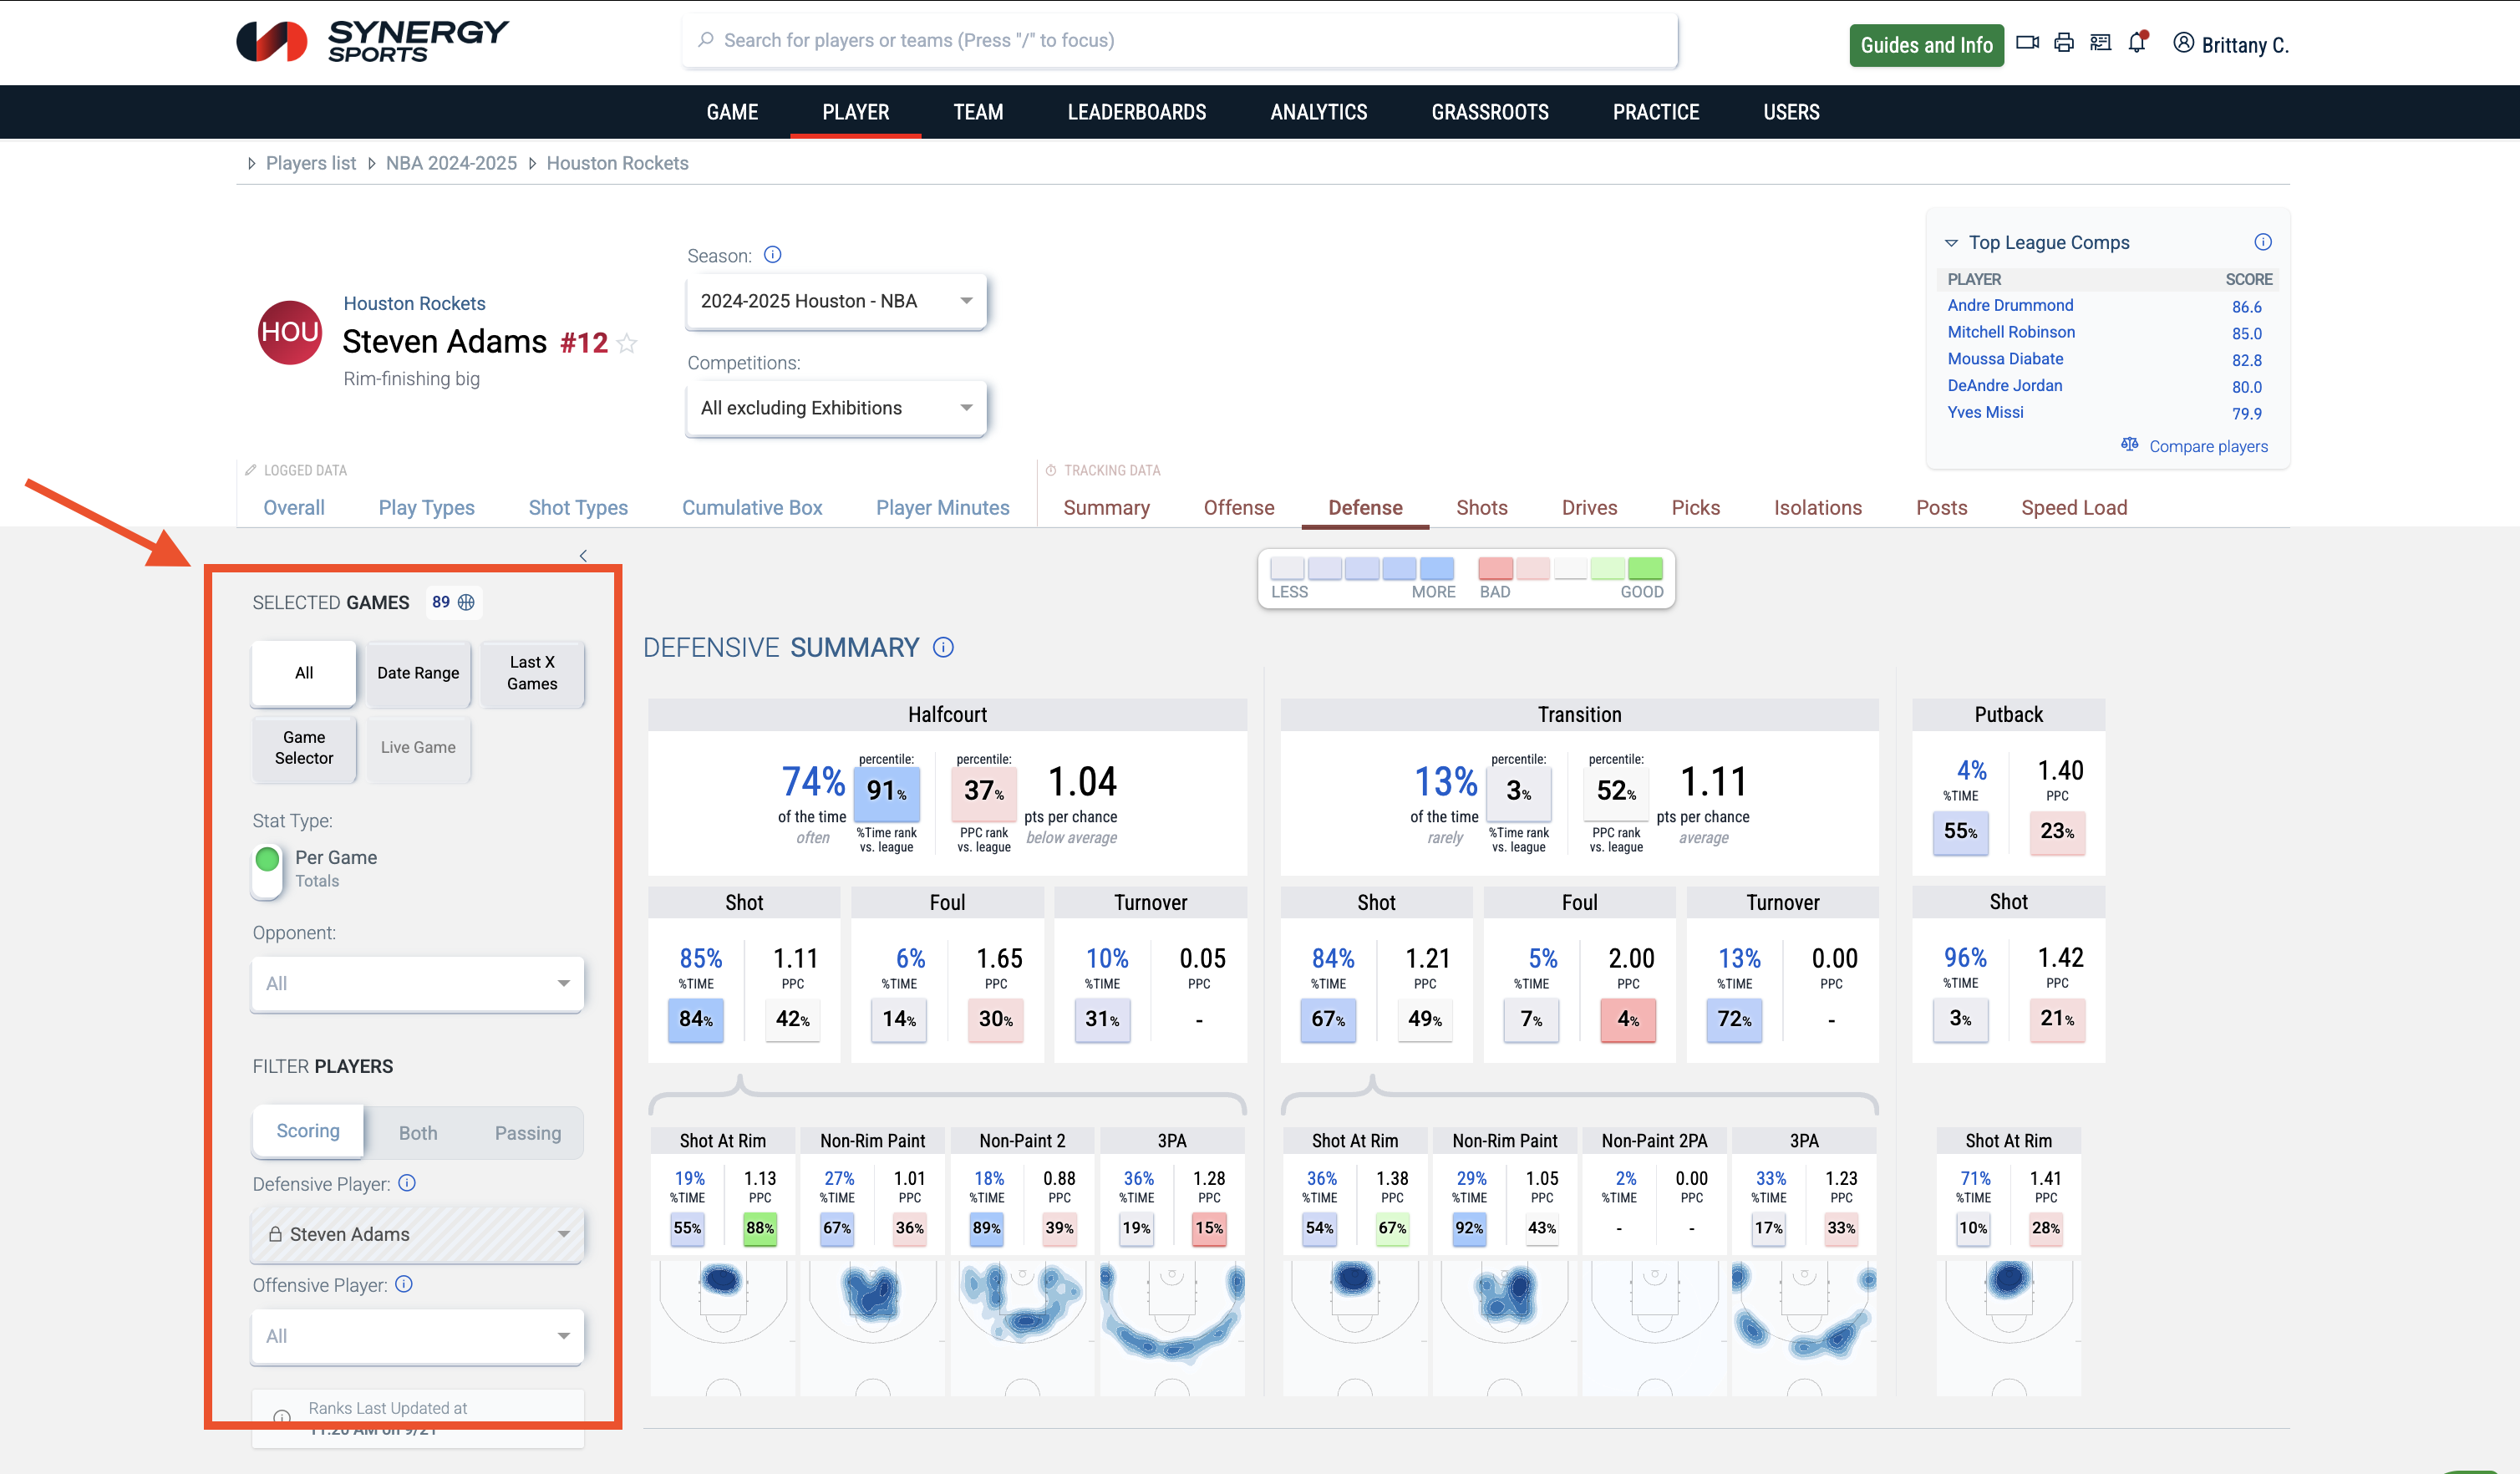Screen dimensions: 2520x1474
Task: Expand the Opponent dropdown
Action: tap(417, 984)
